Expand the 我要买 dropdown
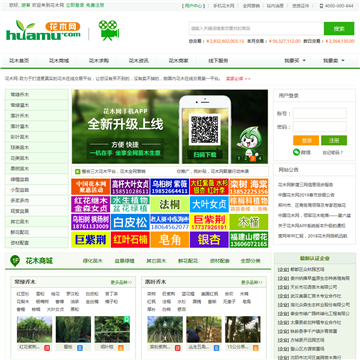Screen dimensions: 360x360 (x=295, y=61)
